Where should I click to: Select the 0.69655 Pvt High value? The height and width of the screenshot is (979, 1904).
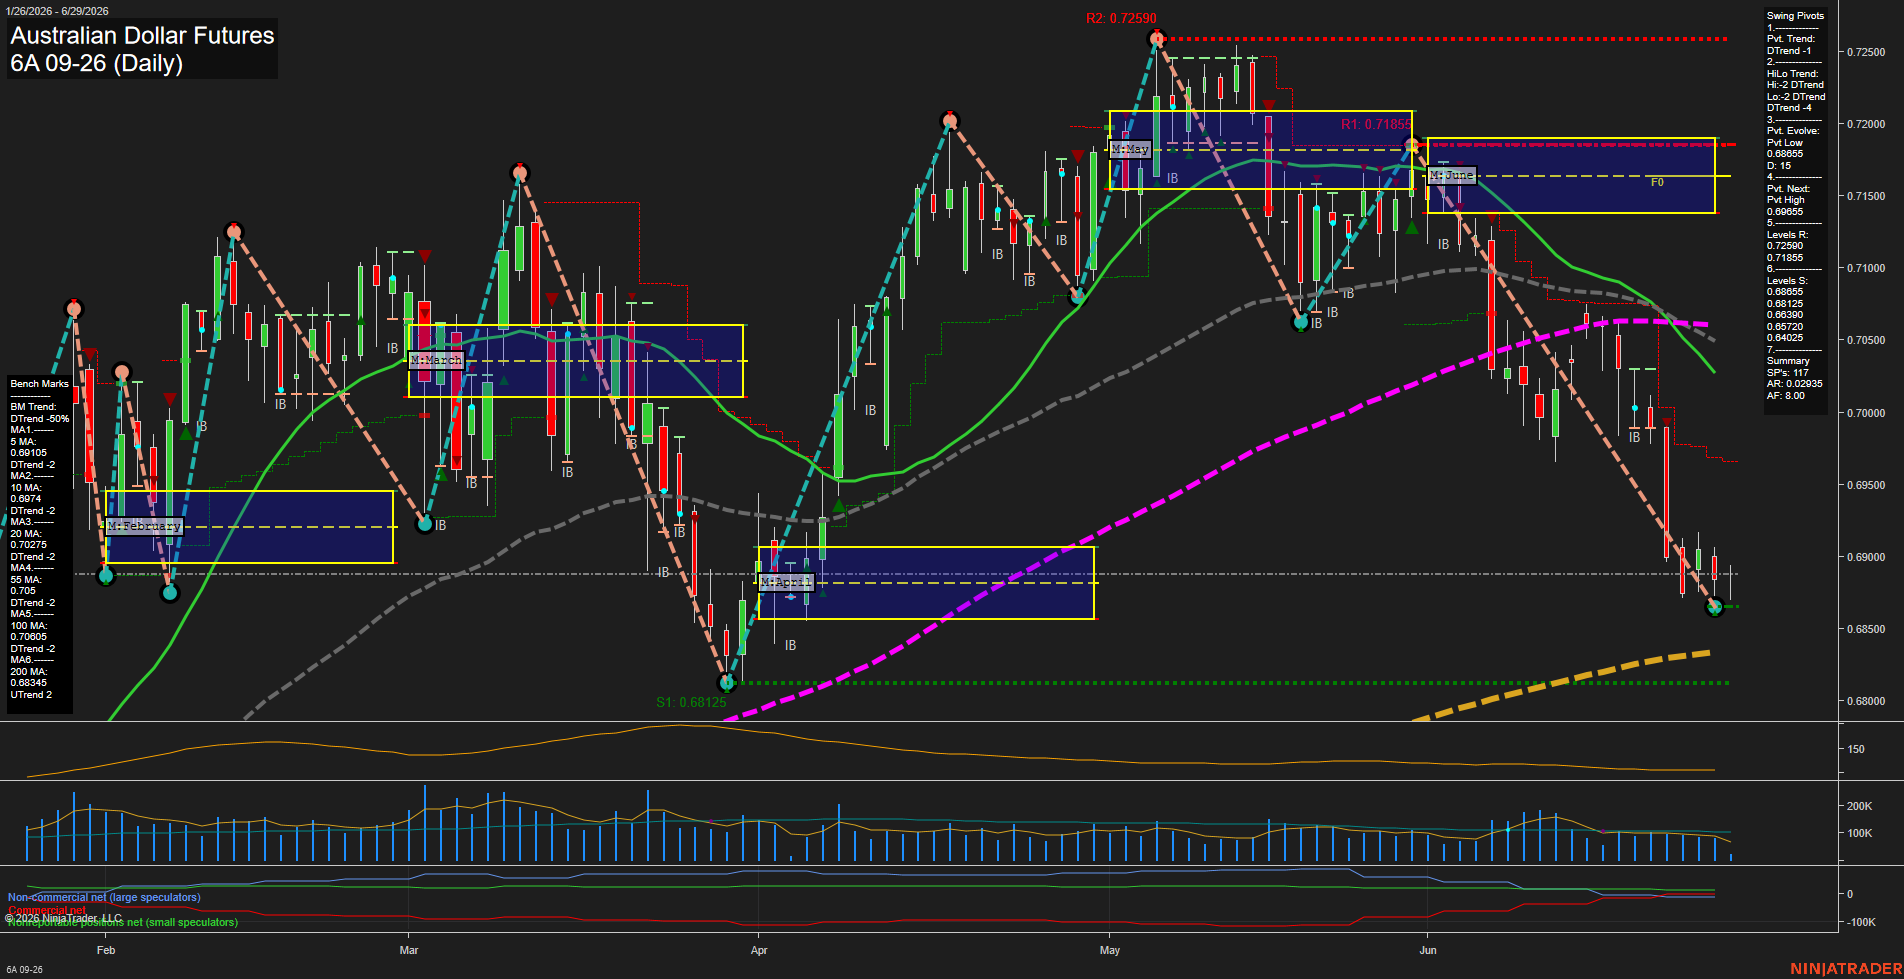point(1785,212)
